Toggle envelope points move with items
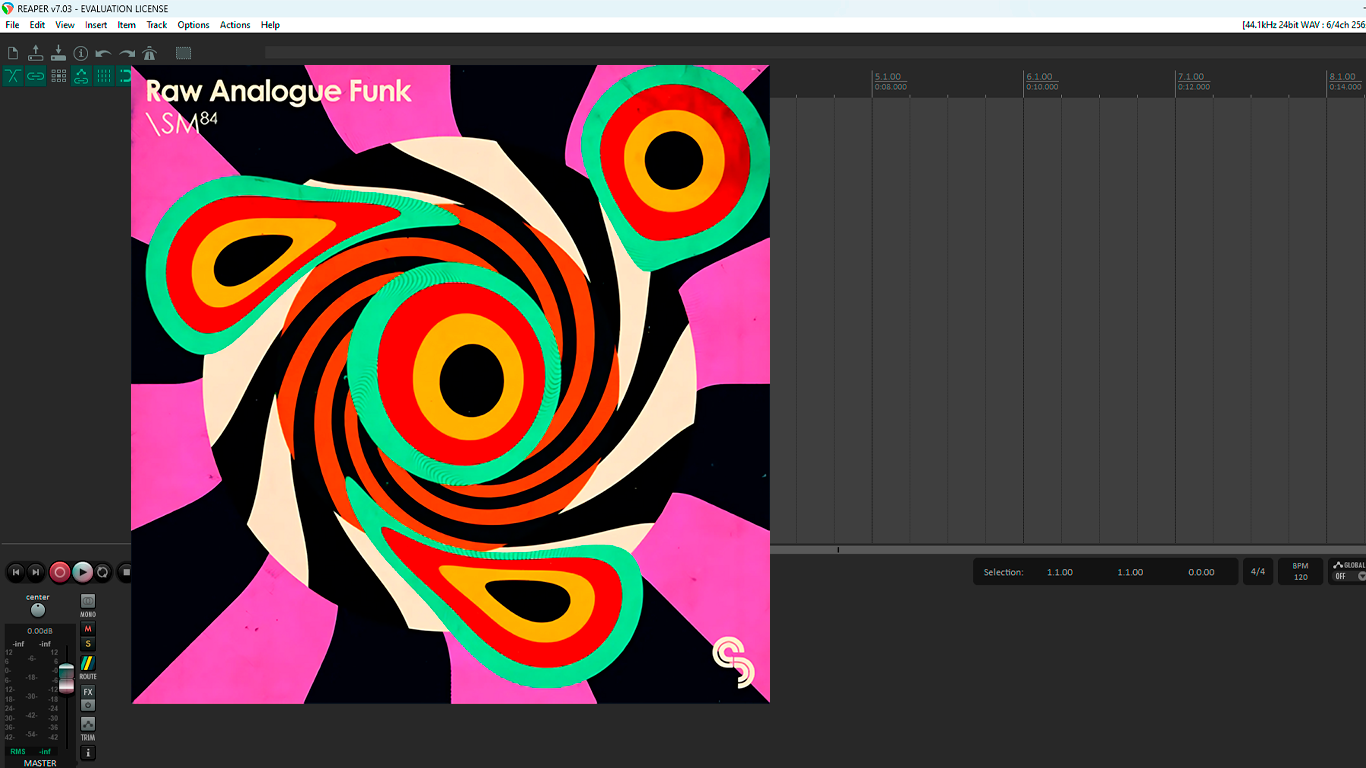The image size is (1366, 768). tap(81, 76)
